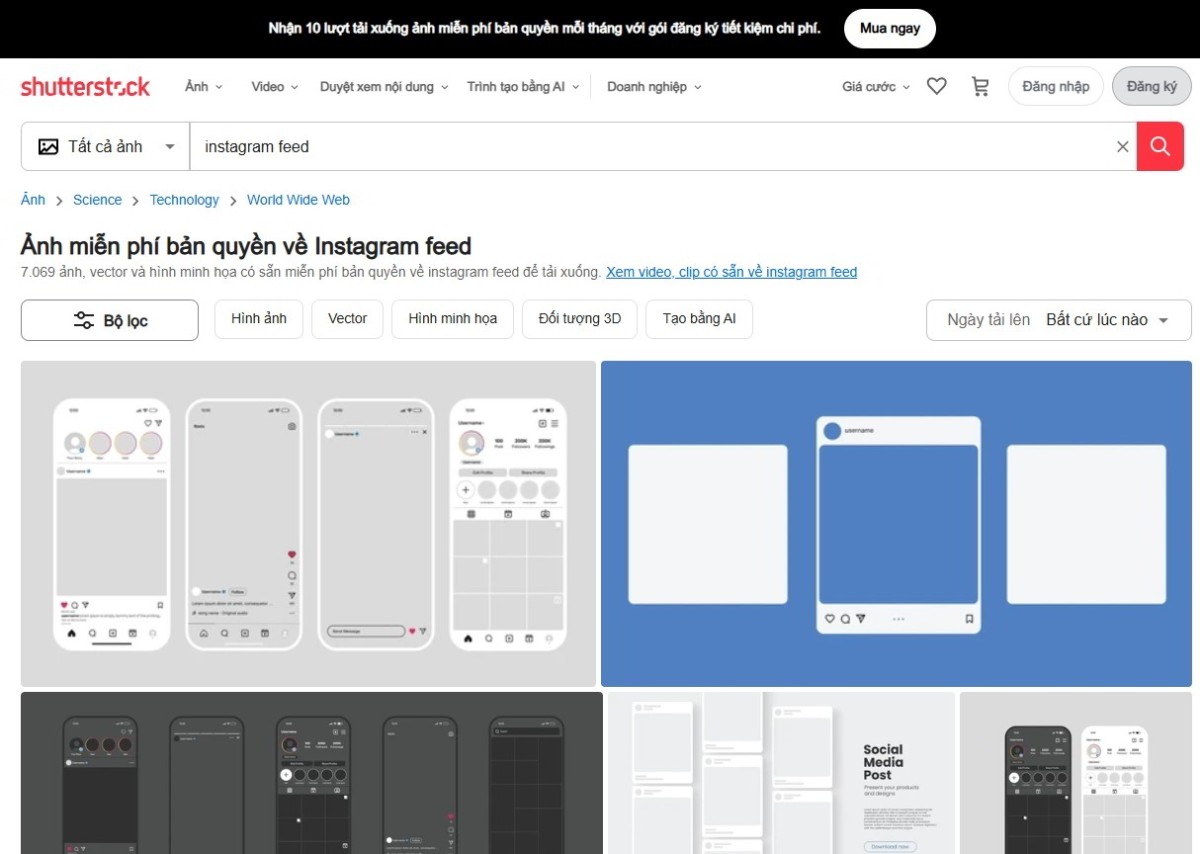This screenshot has width=1200, height=854.
Task: Click the red search magnifier button
Action: 1160,147
